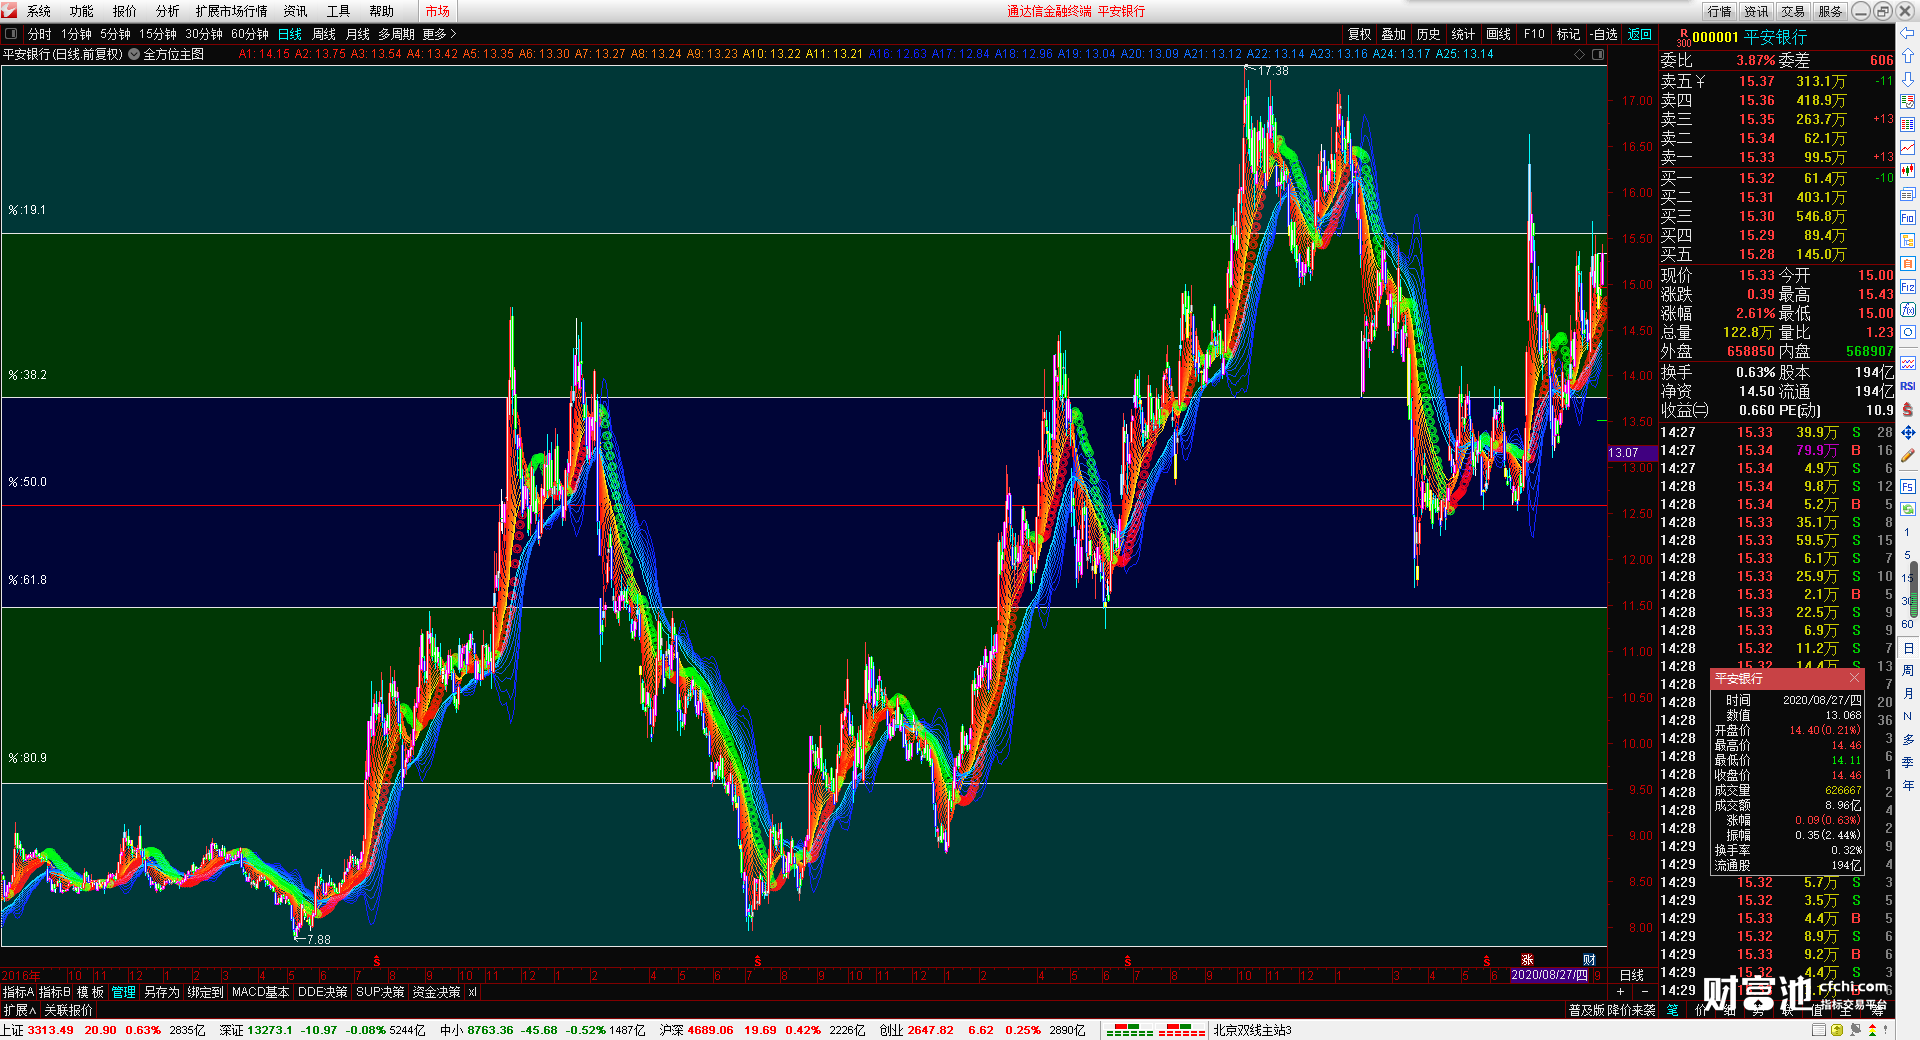This screenshot has height=1040, width=1920.
Task: Toggle -自选 watchlist in the chart toolbar
Action: (x=1604, y=34)
